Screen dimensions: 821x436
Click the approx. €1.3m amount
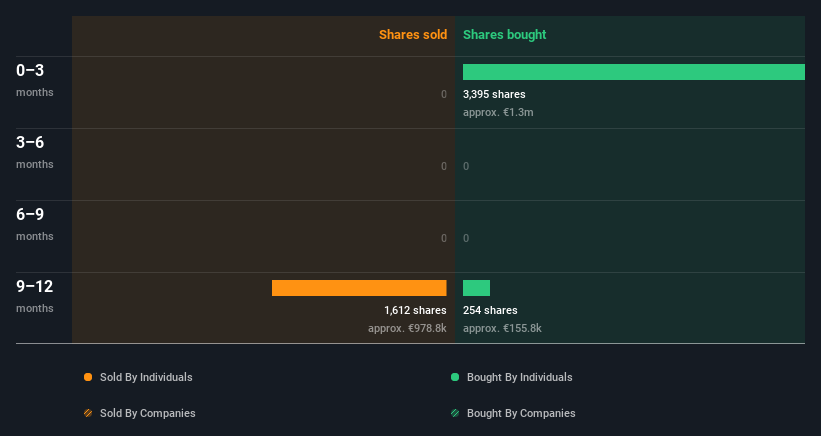click(x=498, y=112)
